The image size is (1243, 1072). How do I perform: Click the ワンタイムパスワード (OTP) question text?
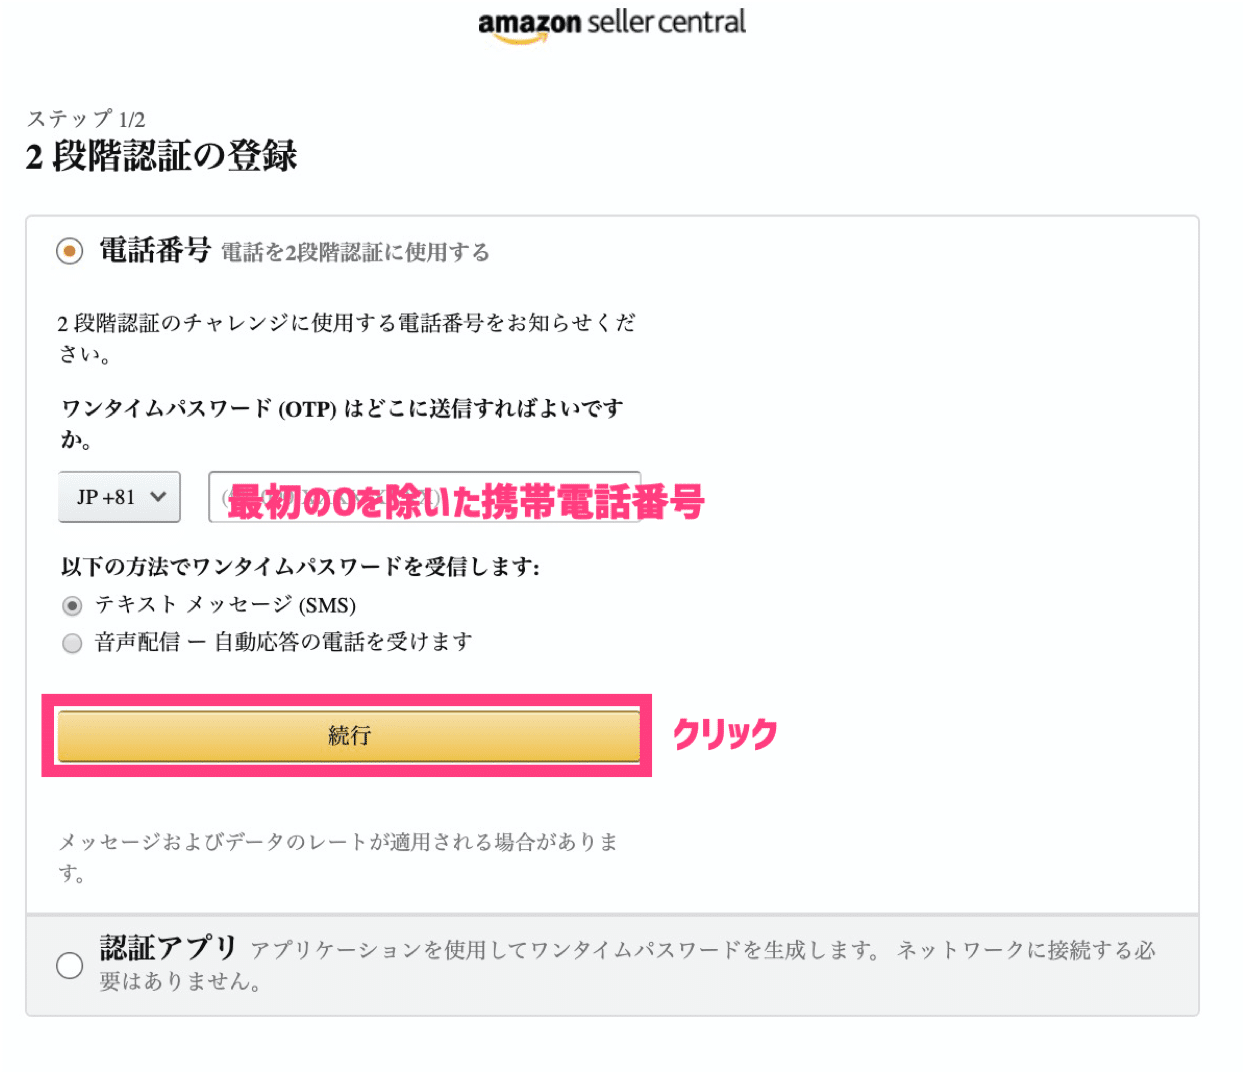(x=342, y=423)
